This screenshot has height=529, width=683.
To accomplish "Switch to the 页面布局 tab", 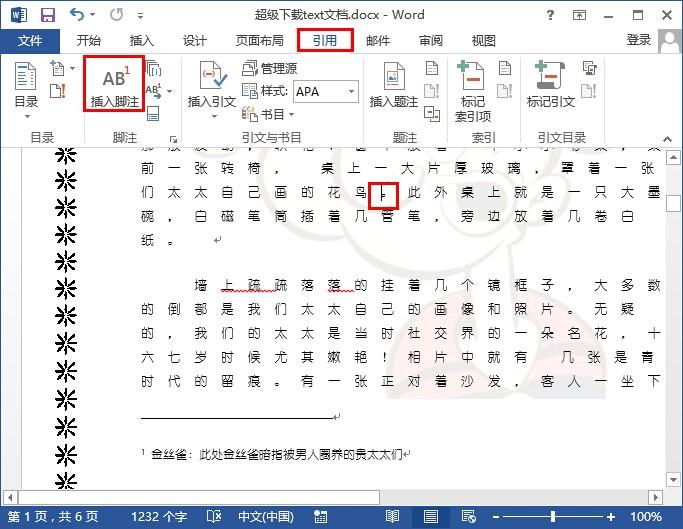I will pyautogui.click(x=259, y=40).
